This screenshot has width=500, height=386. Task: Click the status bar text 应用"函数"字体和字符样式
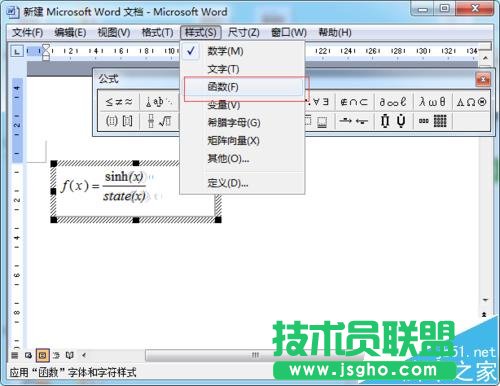(73, 372)
